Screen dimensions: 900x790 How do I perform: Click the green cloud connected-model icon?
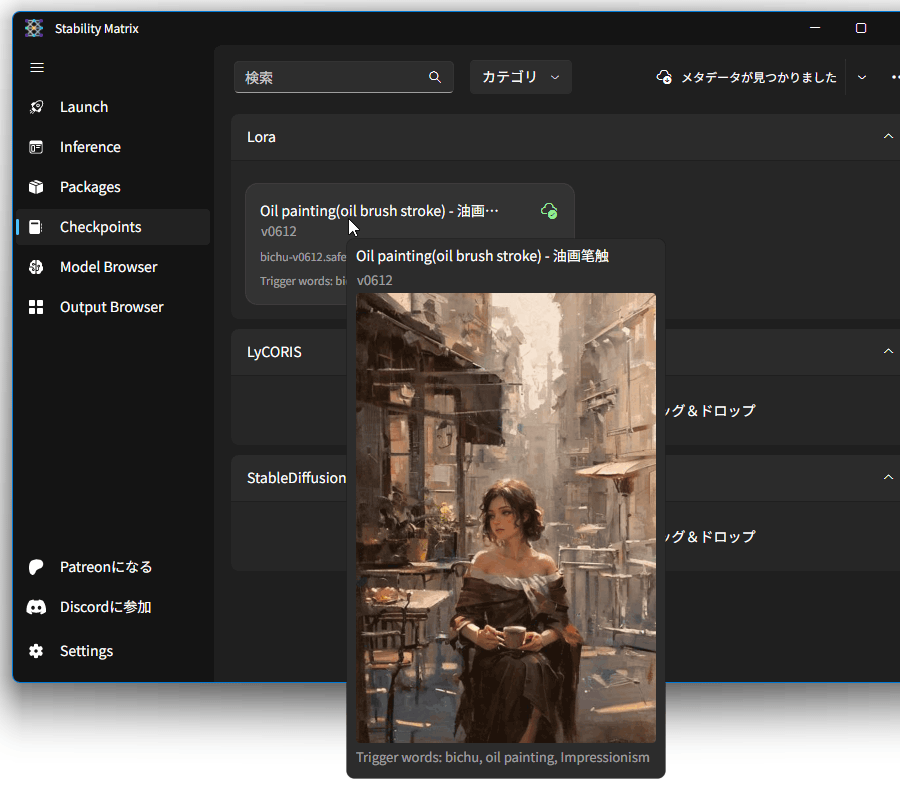point(549,211)
